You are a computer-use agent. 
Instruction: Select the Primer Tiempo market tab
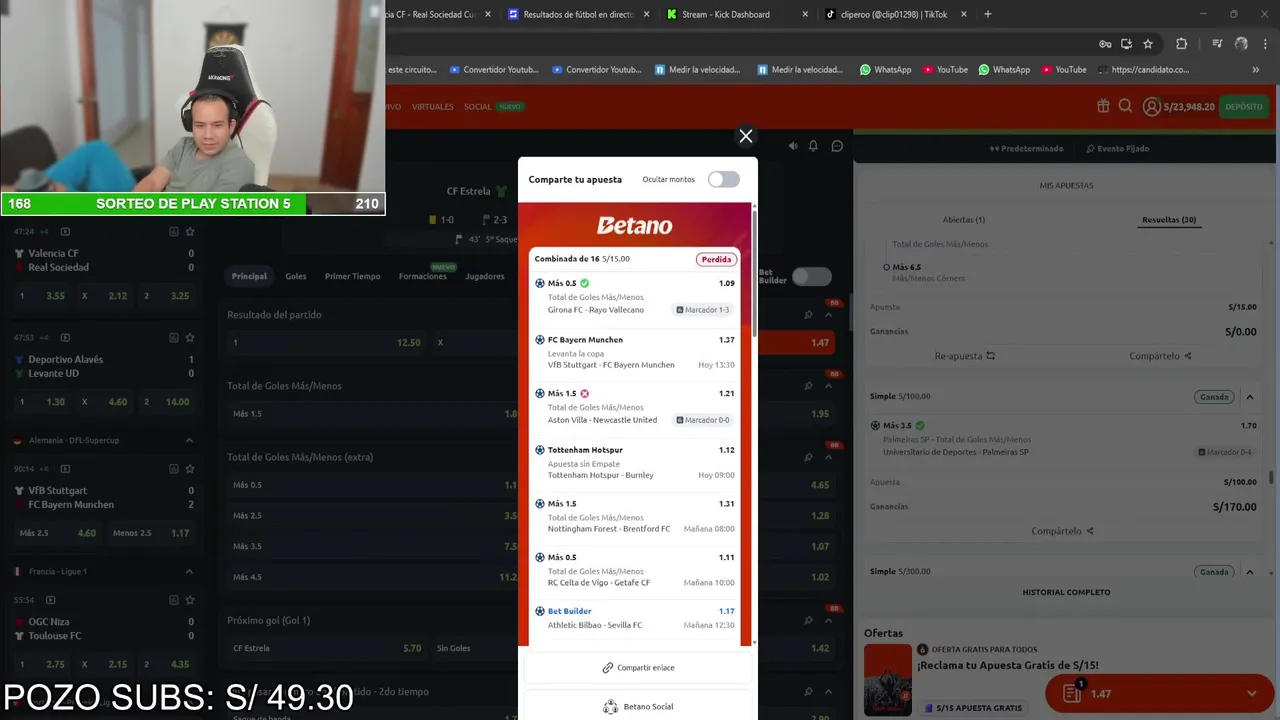pyautogui.click(x=352, y=276)
